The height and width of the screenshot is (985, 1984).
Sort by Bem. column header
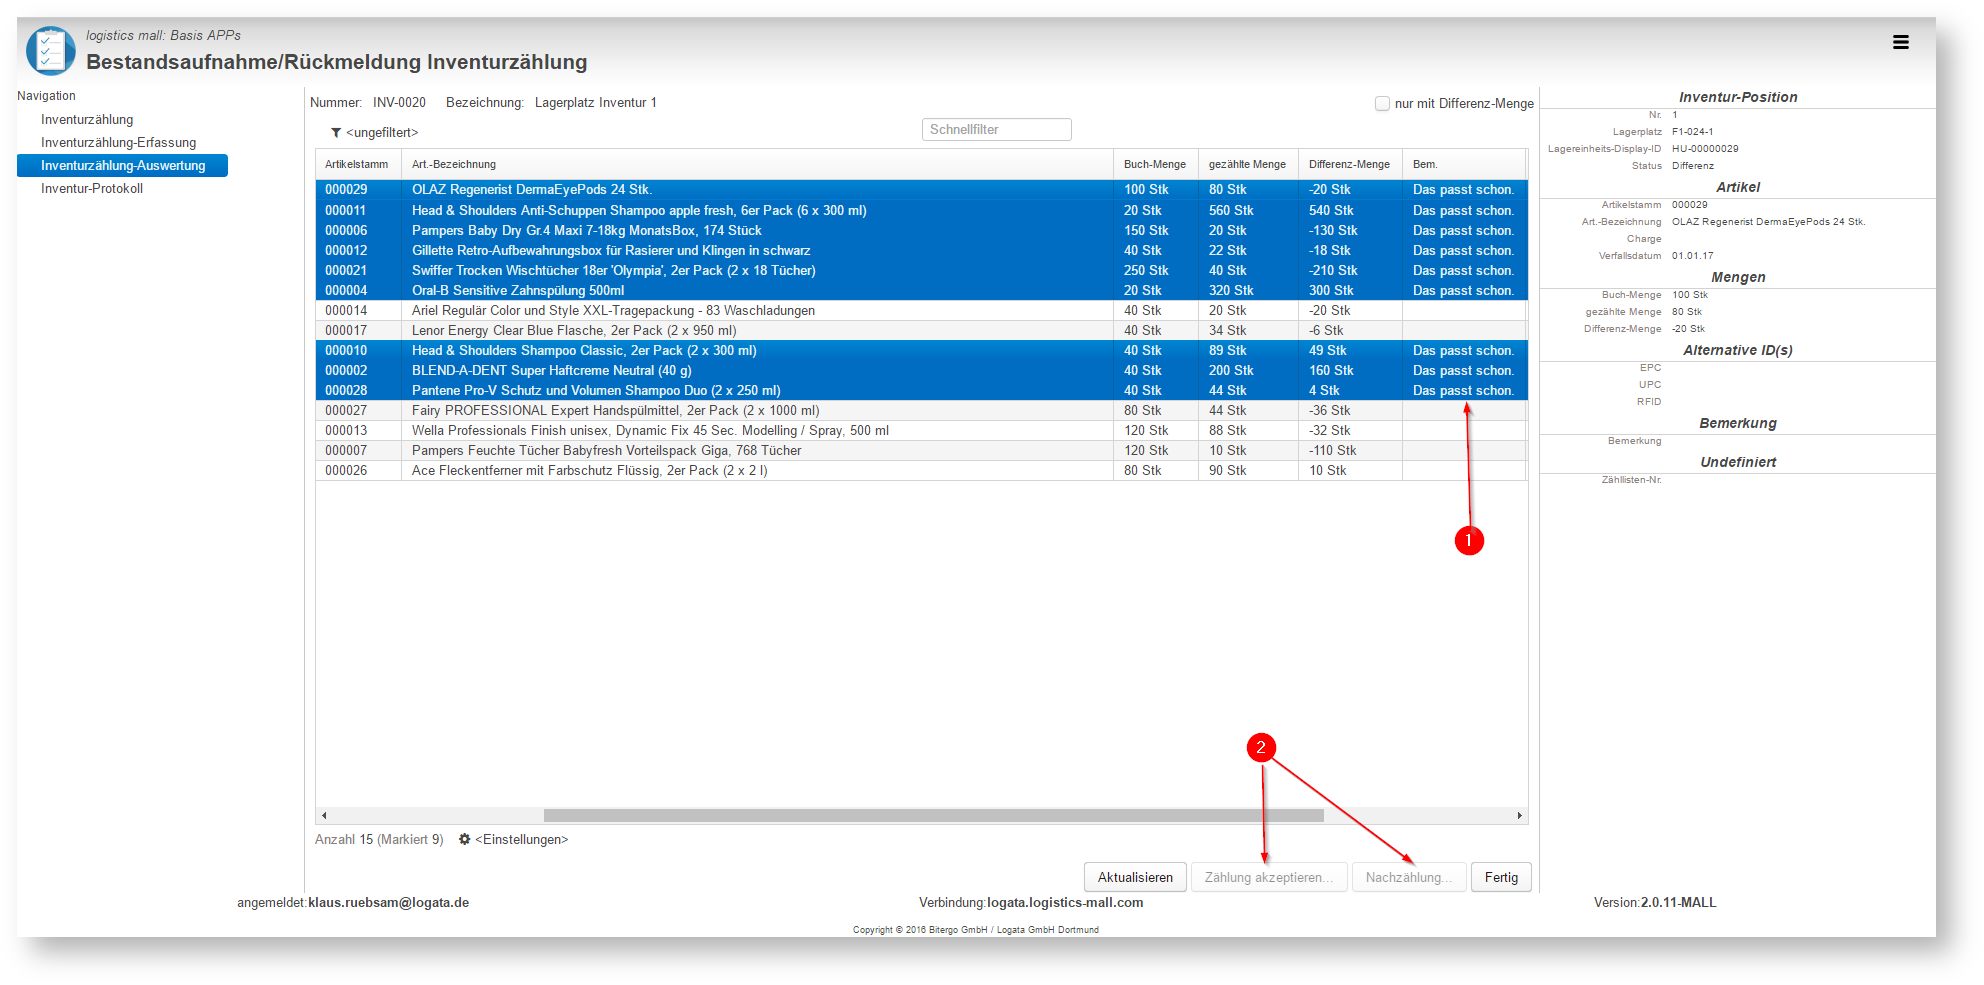pyautogui.click(x=1464, y=164)
